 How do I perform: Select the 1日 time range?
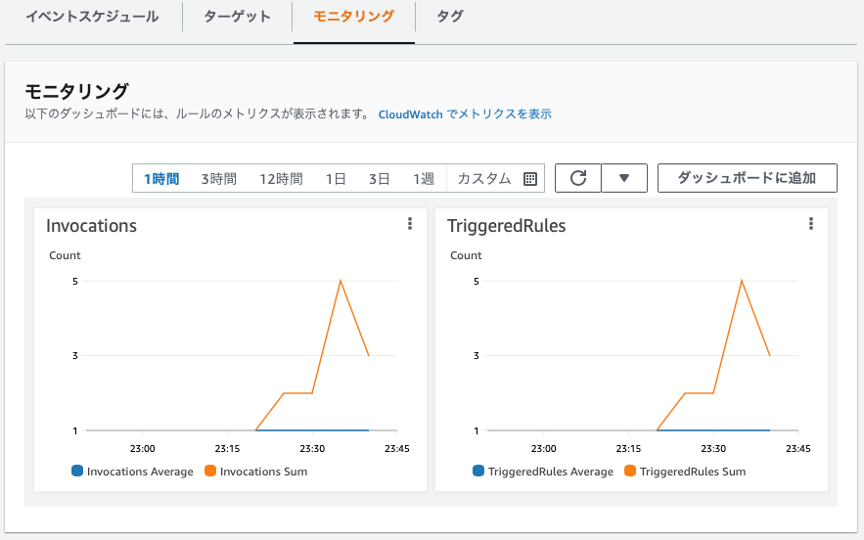(x=336, y=179)
